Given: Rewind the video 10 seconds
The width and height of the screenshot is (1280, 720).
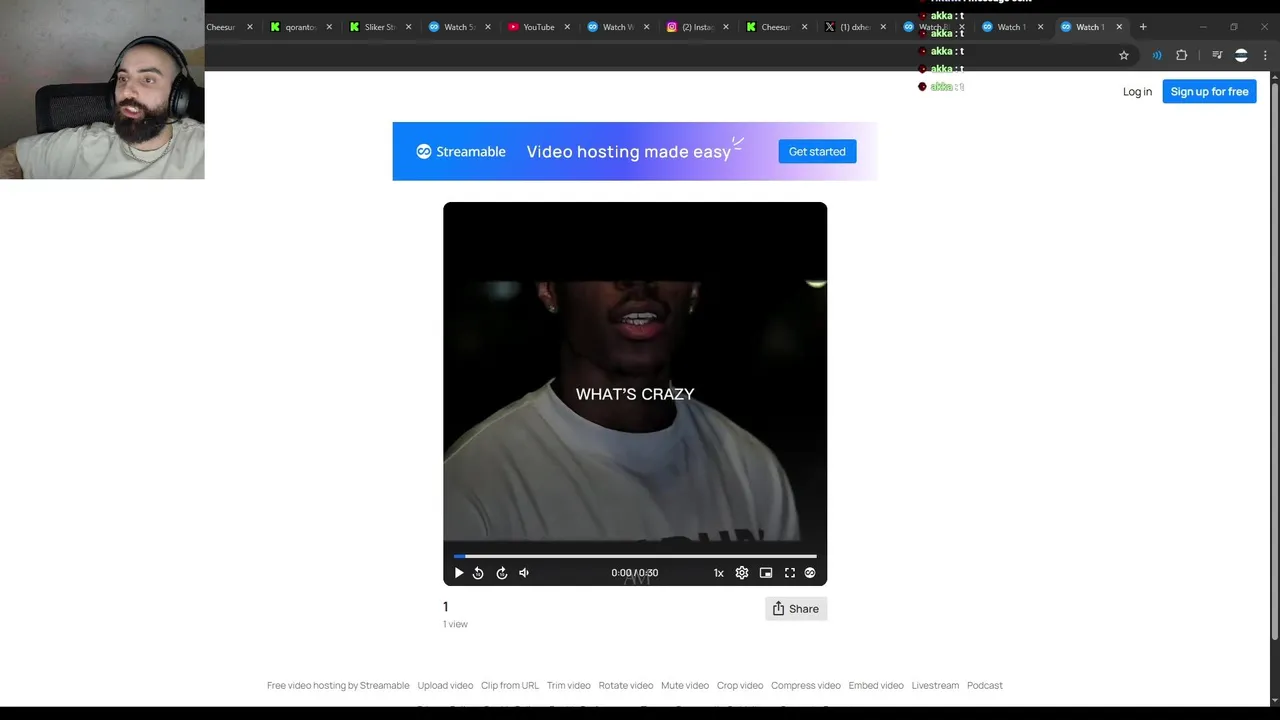Looking at the screenshot, I should tap(478, 573).
